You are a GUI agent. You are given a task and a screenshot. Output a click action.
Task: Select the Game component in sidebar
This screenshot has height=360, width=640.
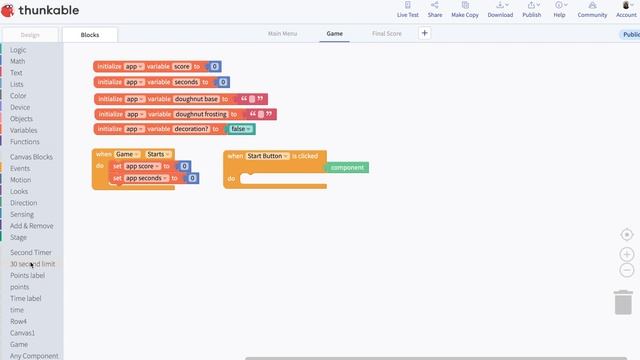click(x=19, y=344)
